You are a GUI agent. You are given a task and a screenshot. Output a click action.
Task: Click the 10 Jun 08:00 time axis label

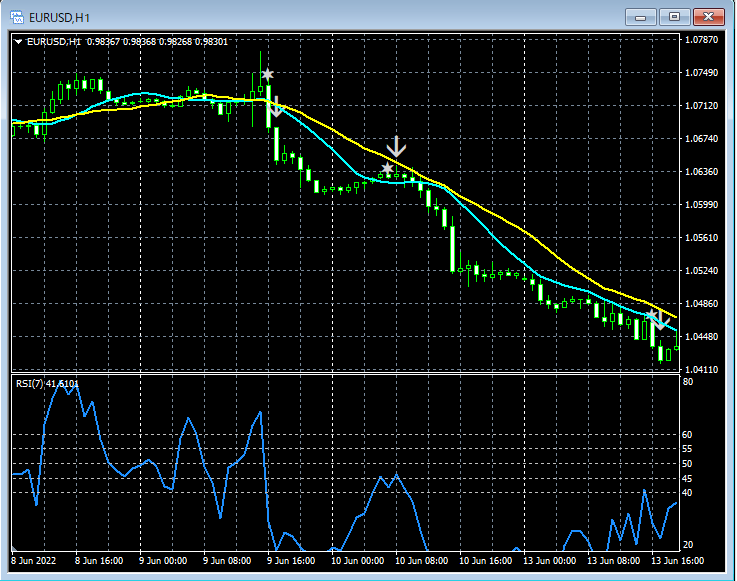click(421, 560)
